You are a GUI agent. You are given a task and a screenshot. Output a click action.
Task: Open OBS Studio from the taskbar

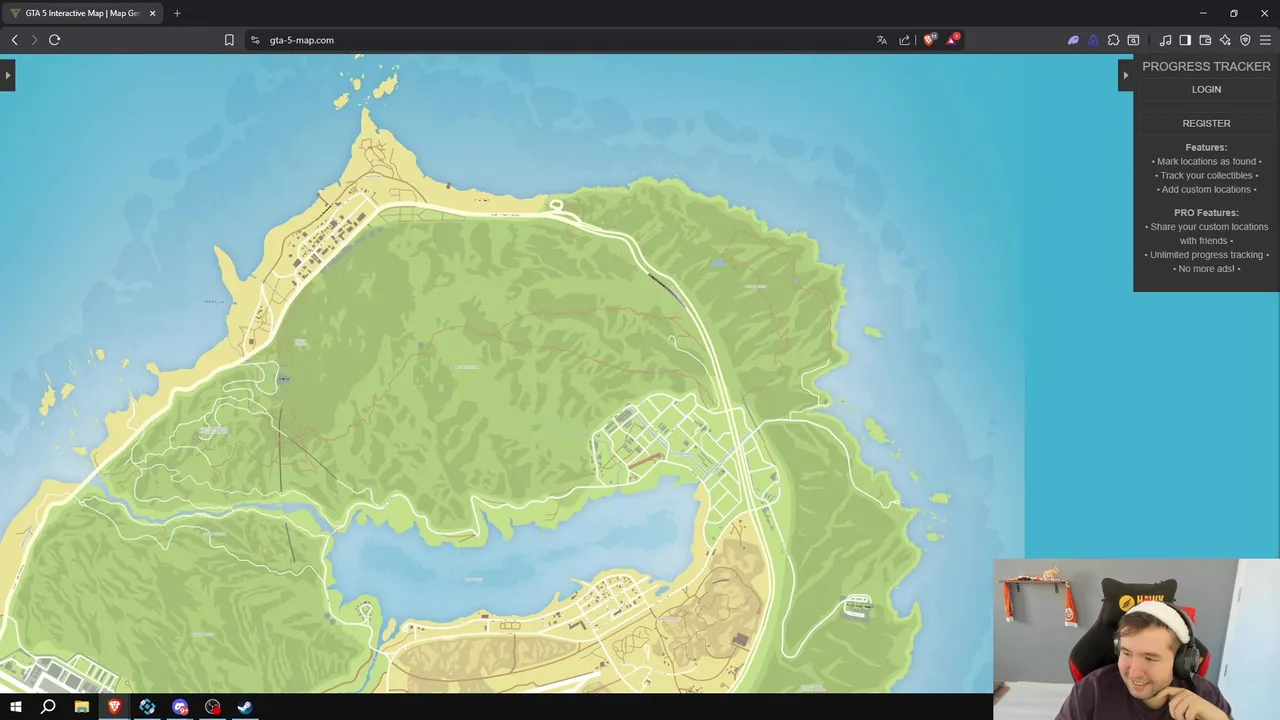click(213, 707)
